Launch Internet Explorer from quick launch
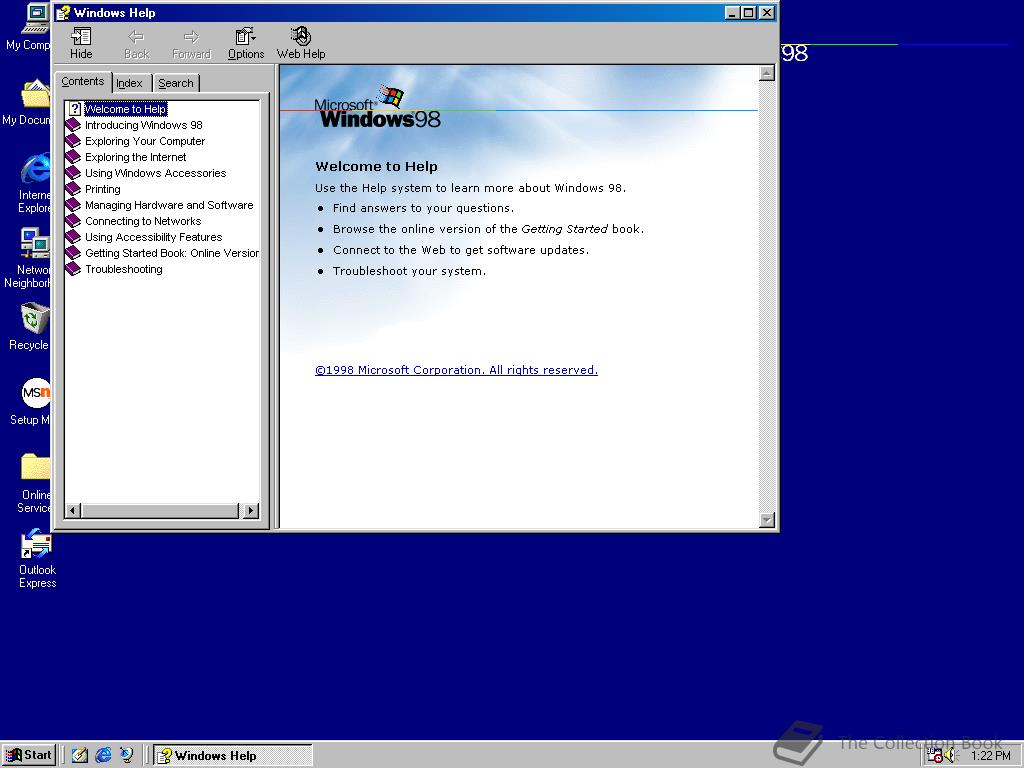 click(x=103, y=755)
